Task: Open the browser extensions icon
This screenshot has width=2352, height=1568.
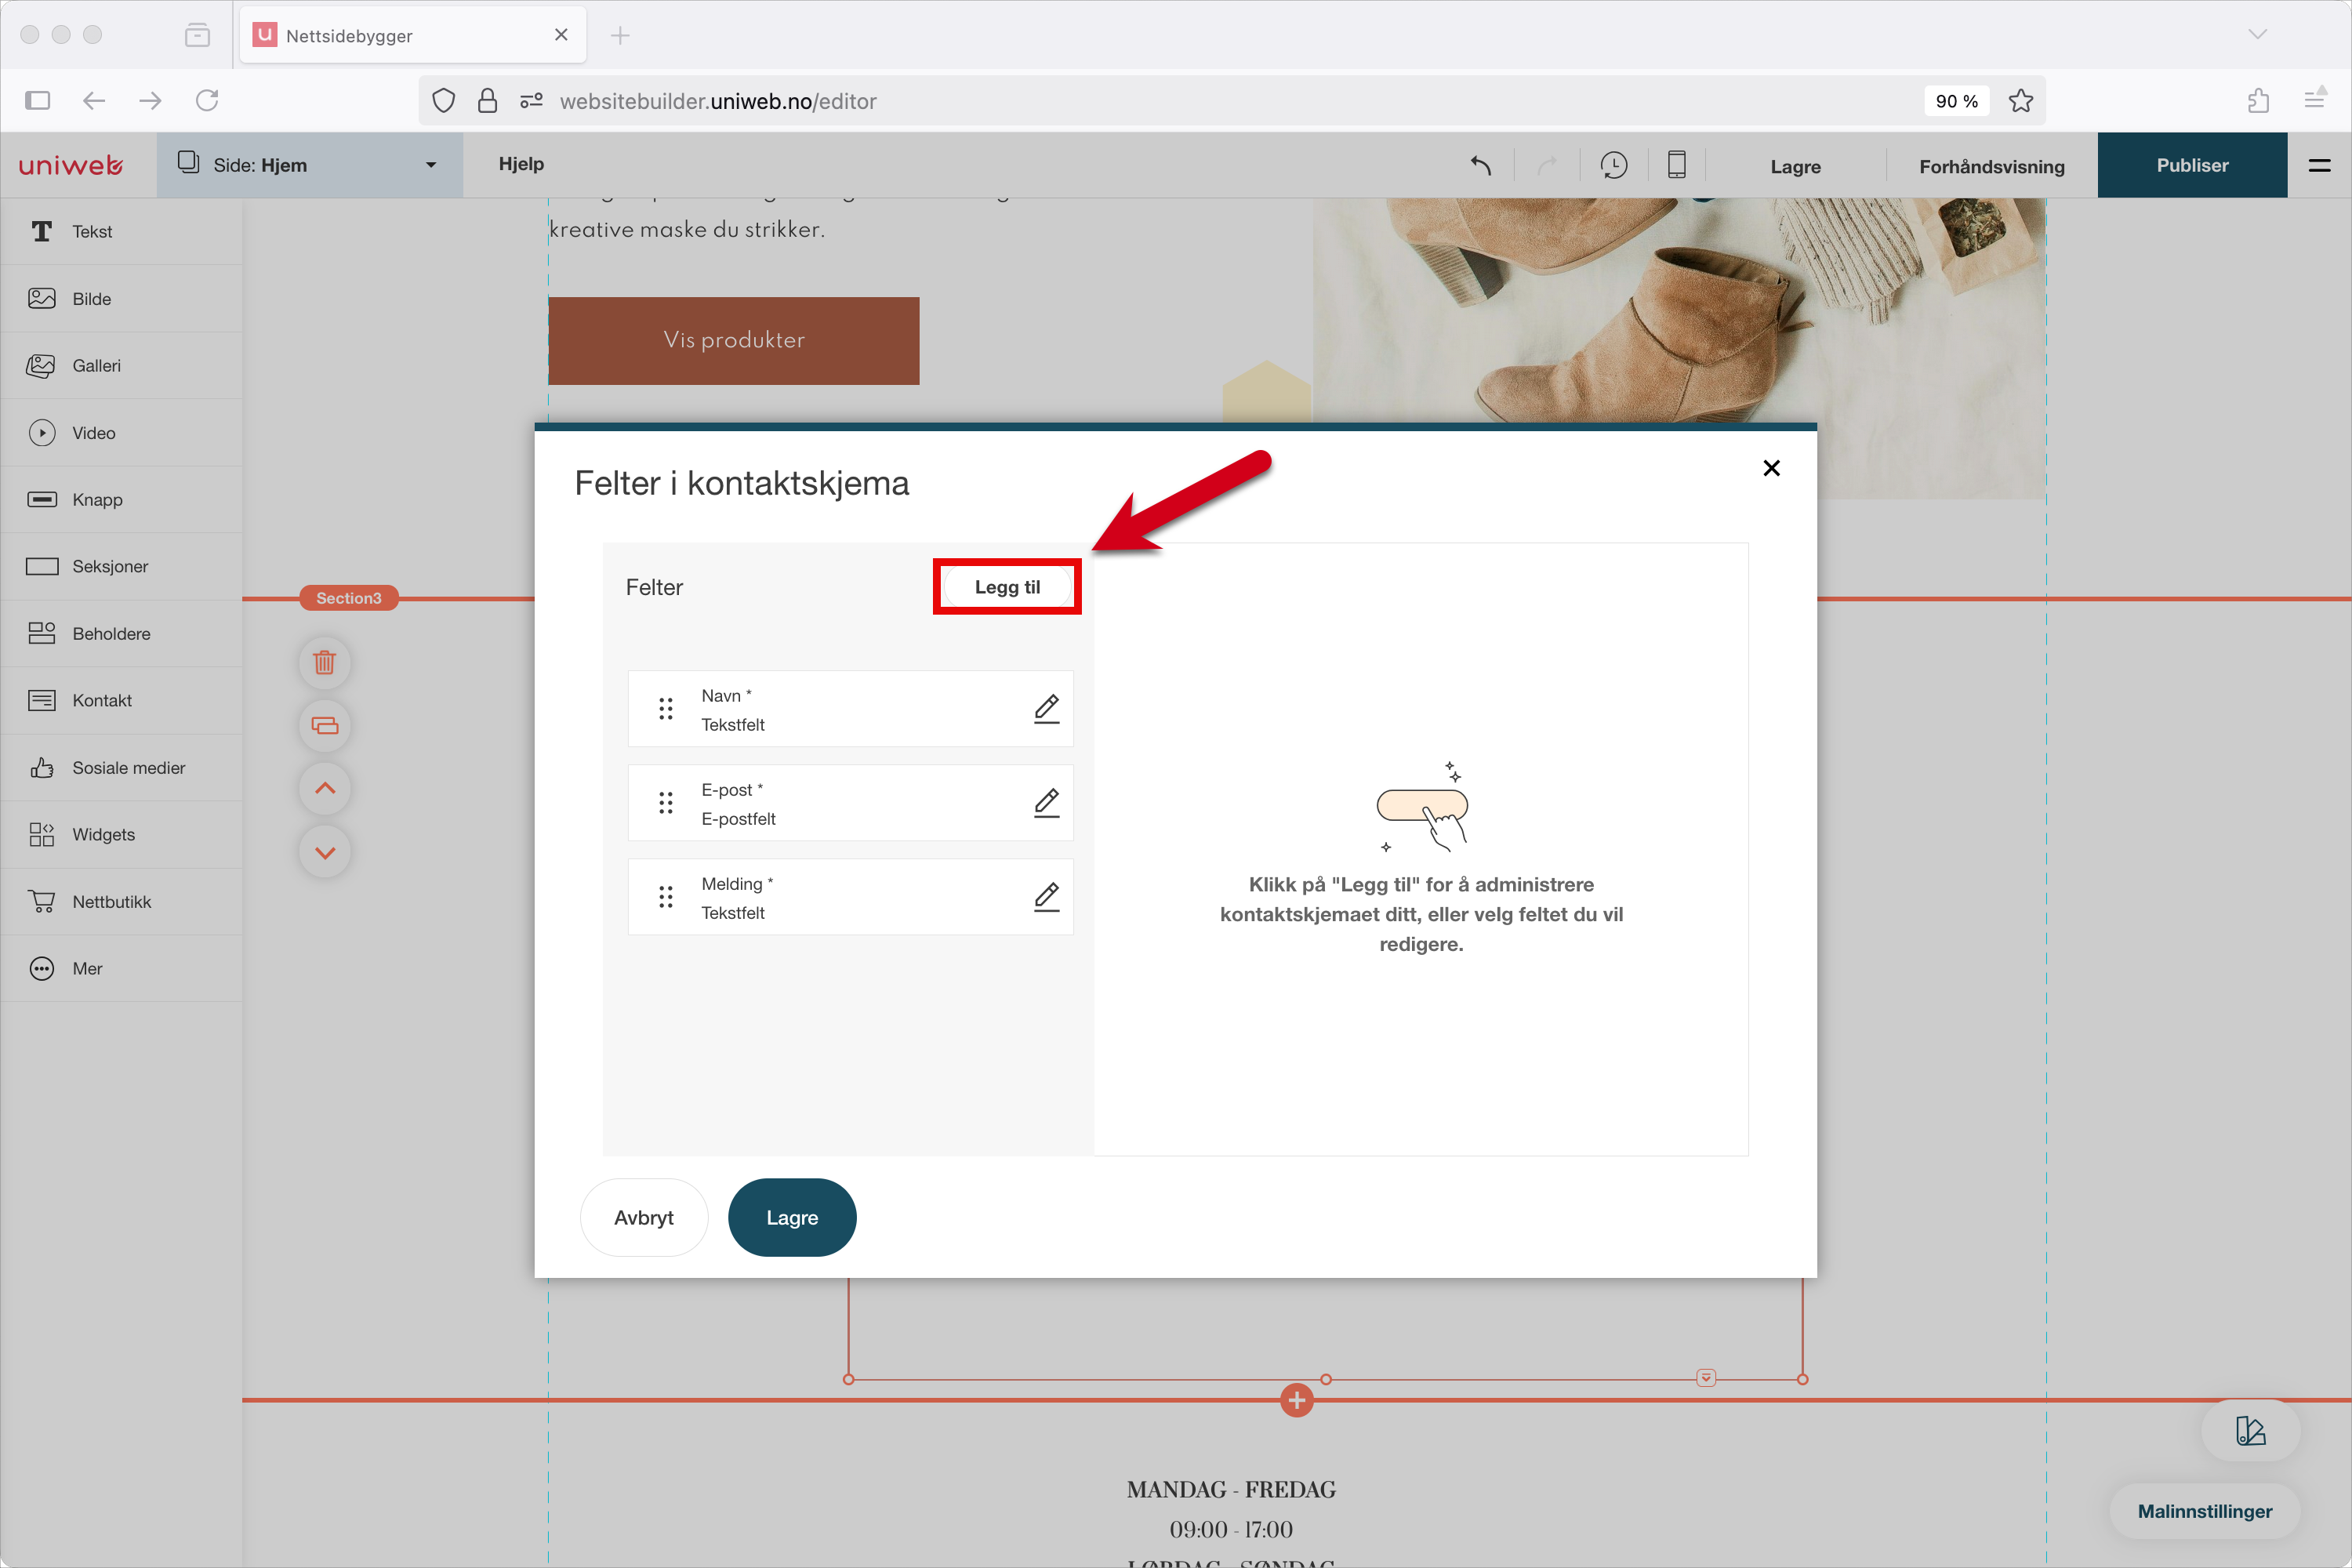Action: click(2258, 100)
